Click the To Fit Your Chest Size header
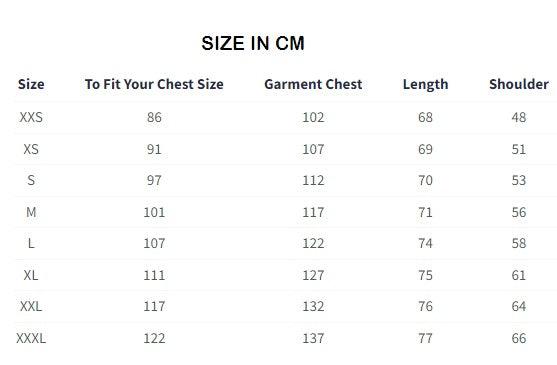 coord(154,84)
